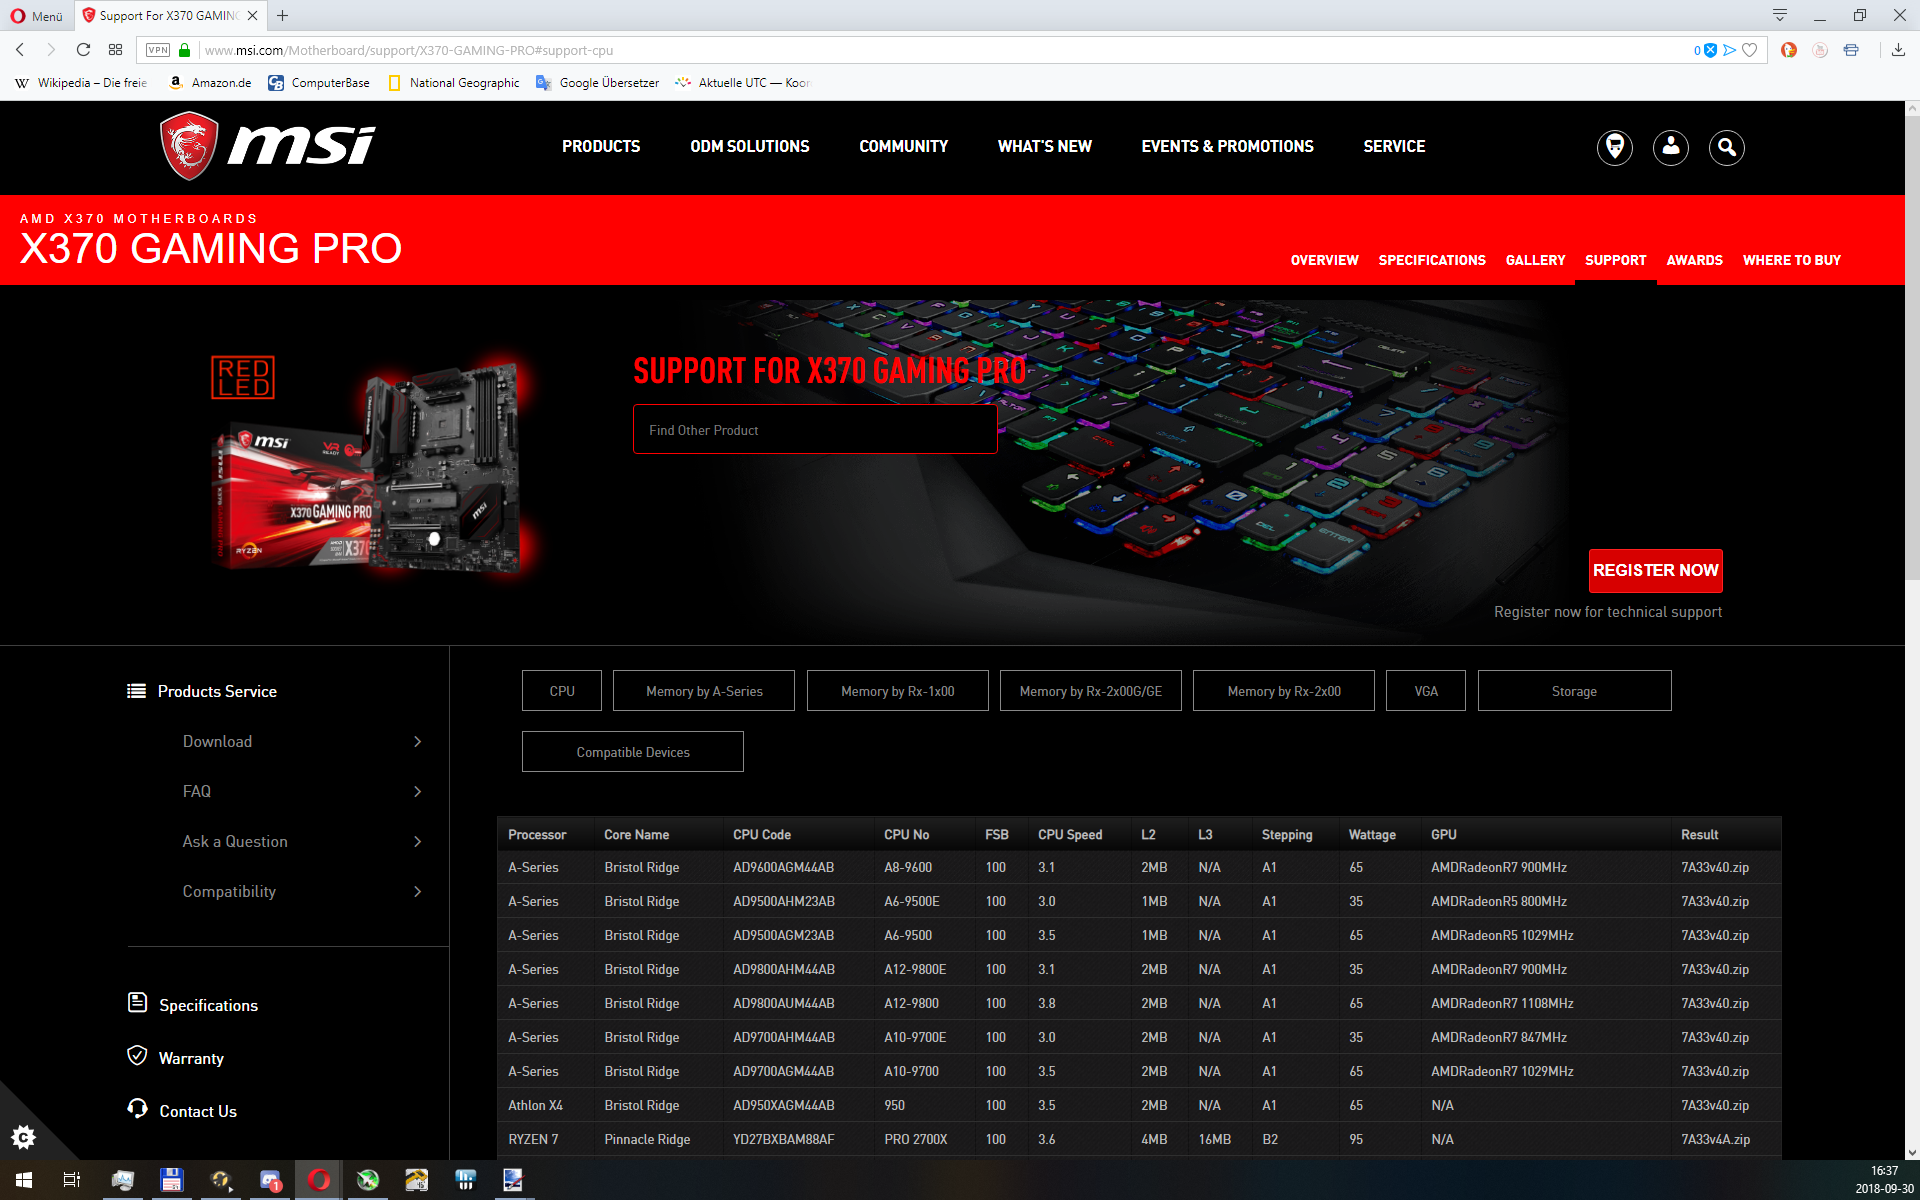Click the MSI dragon logo

pyautogui.click(x=189, y=146)
